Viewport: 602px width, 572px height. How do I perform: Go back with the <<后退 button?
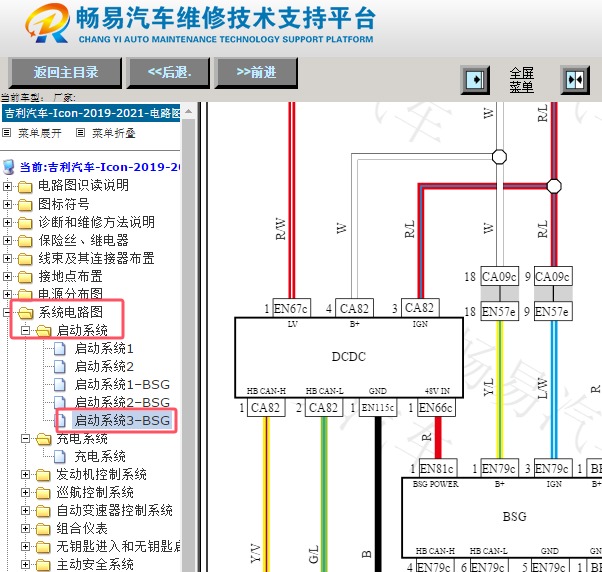pos(169,72)
